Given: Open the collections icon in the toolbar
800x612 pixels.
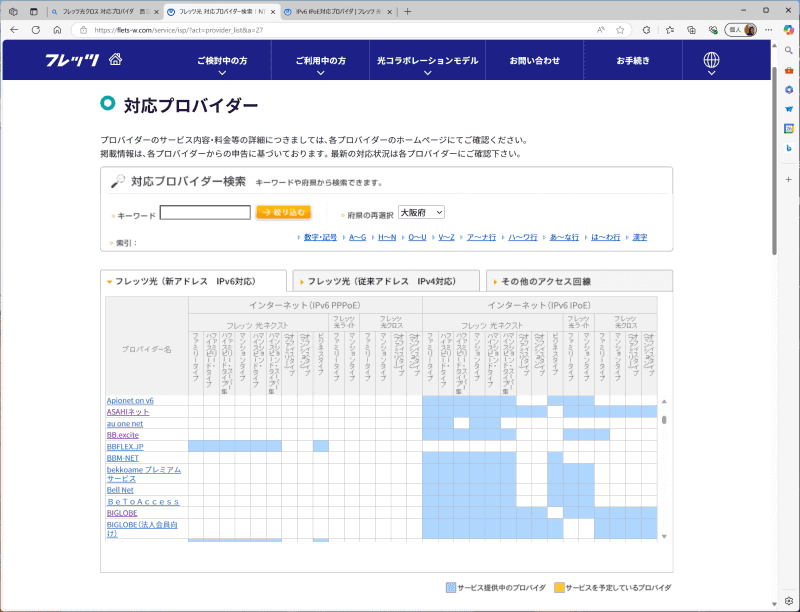Looking at the screenshot, I should (x=691, y=30).
